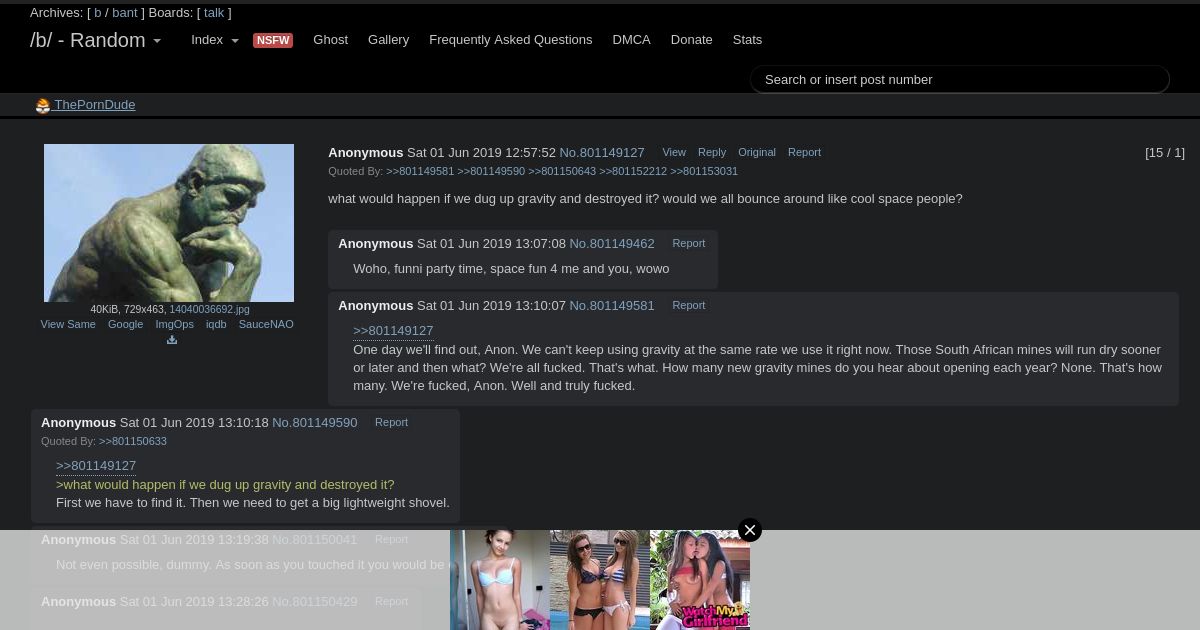1200x630 pixels.
Task: Visit ThePornDude link
Action: [95, 105]
